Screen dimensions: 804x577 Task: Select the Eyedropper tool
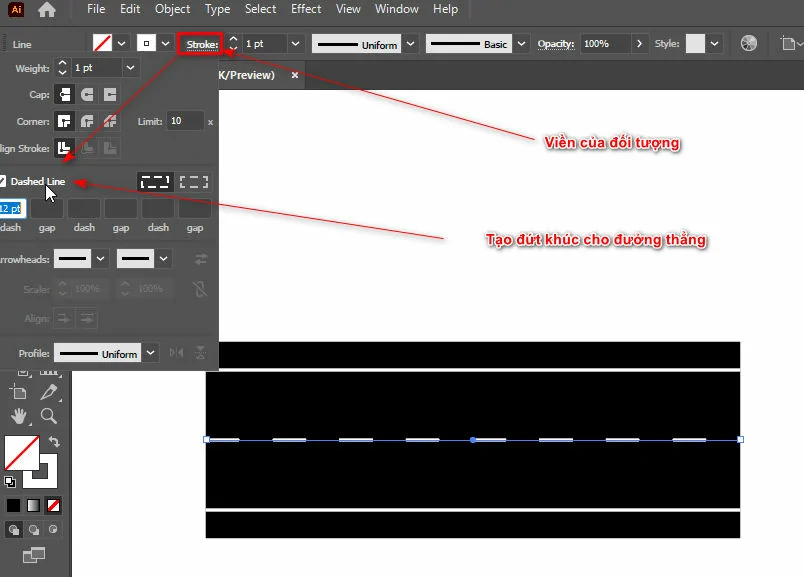click(48, 392)
